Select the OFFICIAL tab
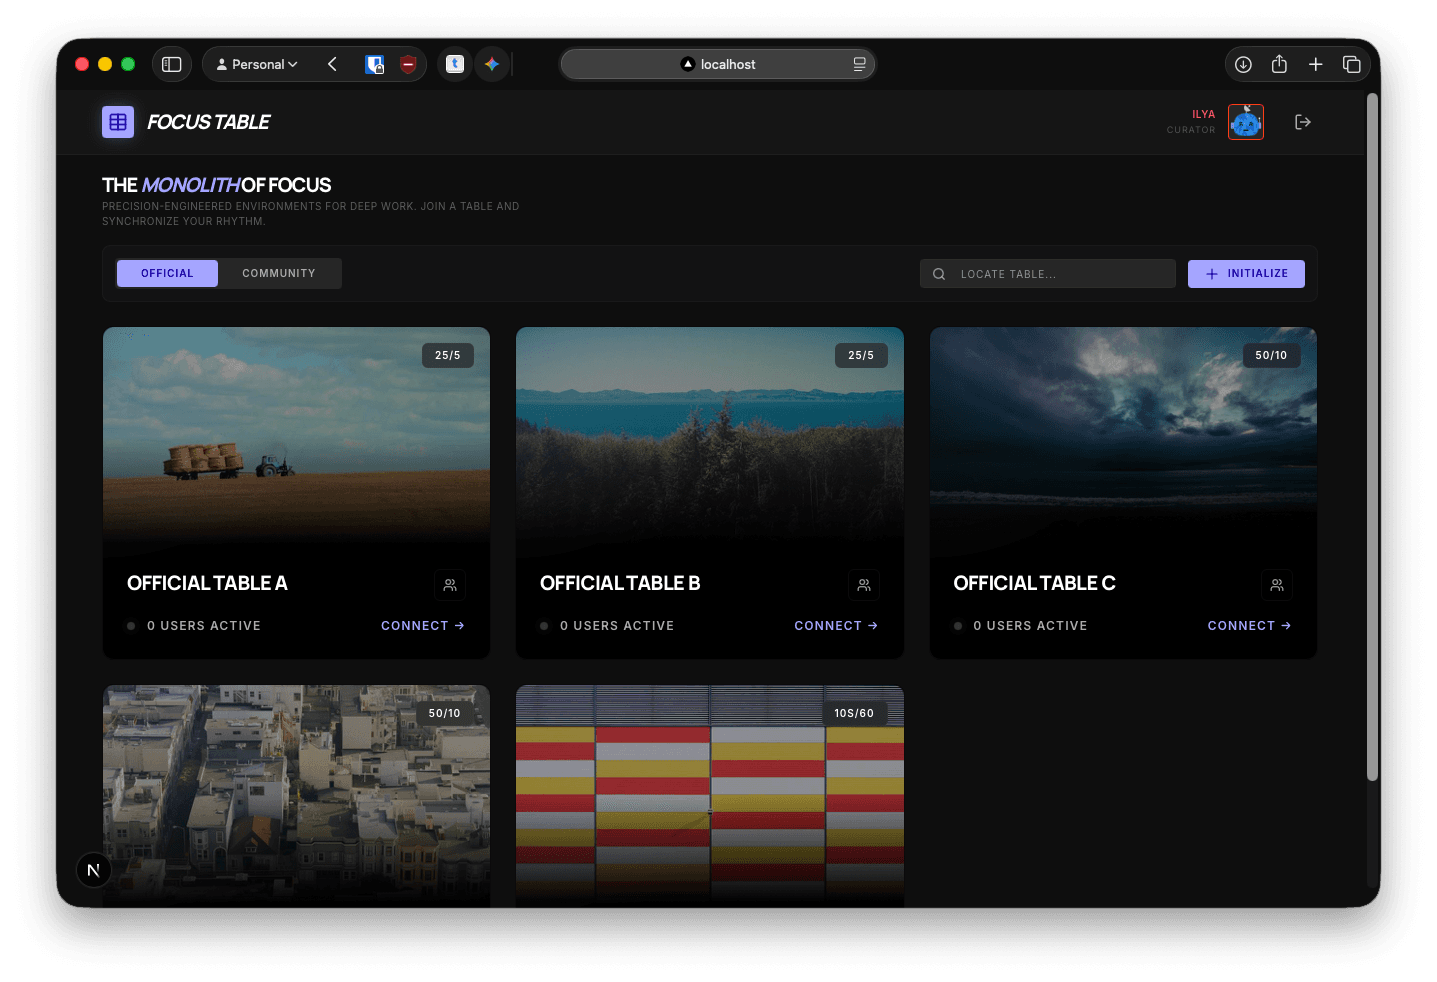The height and width of the screenshot is (982, 1437). click(x=166, y=273)
